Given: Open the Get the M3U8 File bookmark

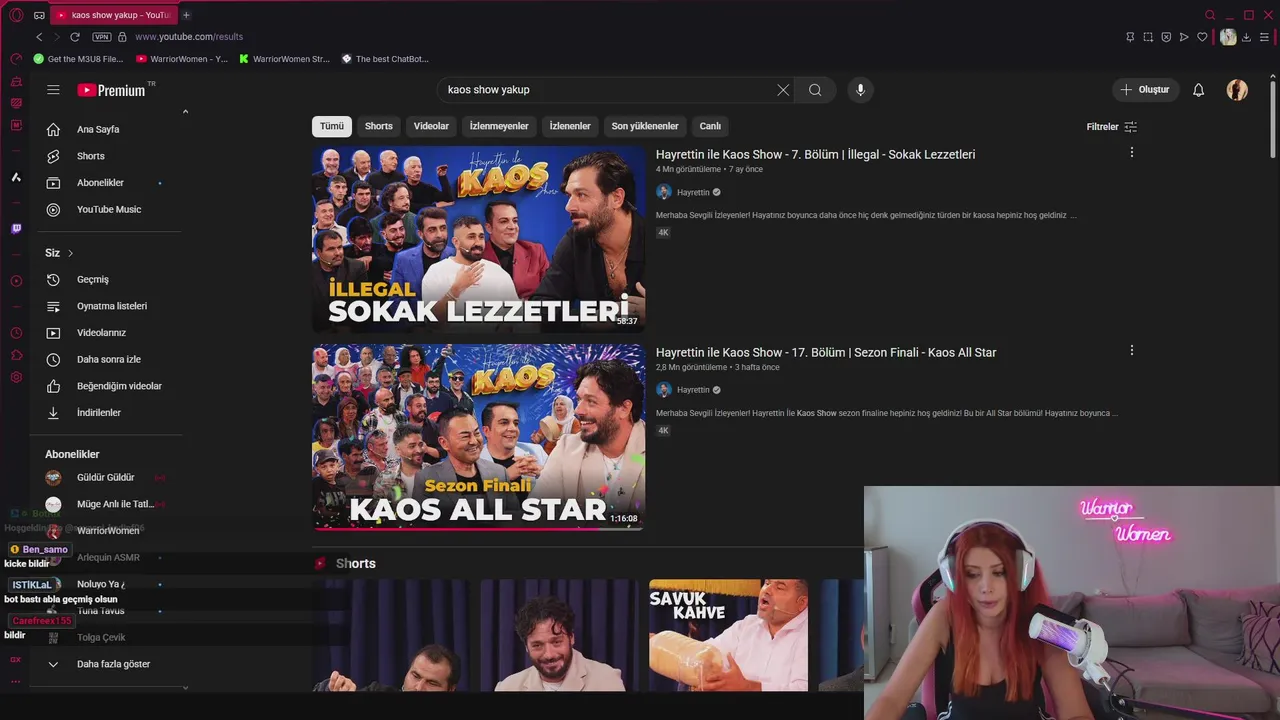Looking at the screenshot, I should pyautogui.click(x=79, y=59).
